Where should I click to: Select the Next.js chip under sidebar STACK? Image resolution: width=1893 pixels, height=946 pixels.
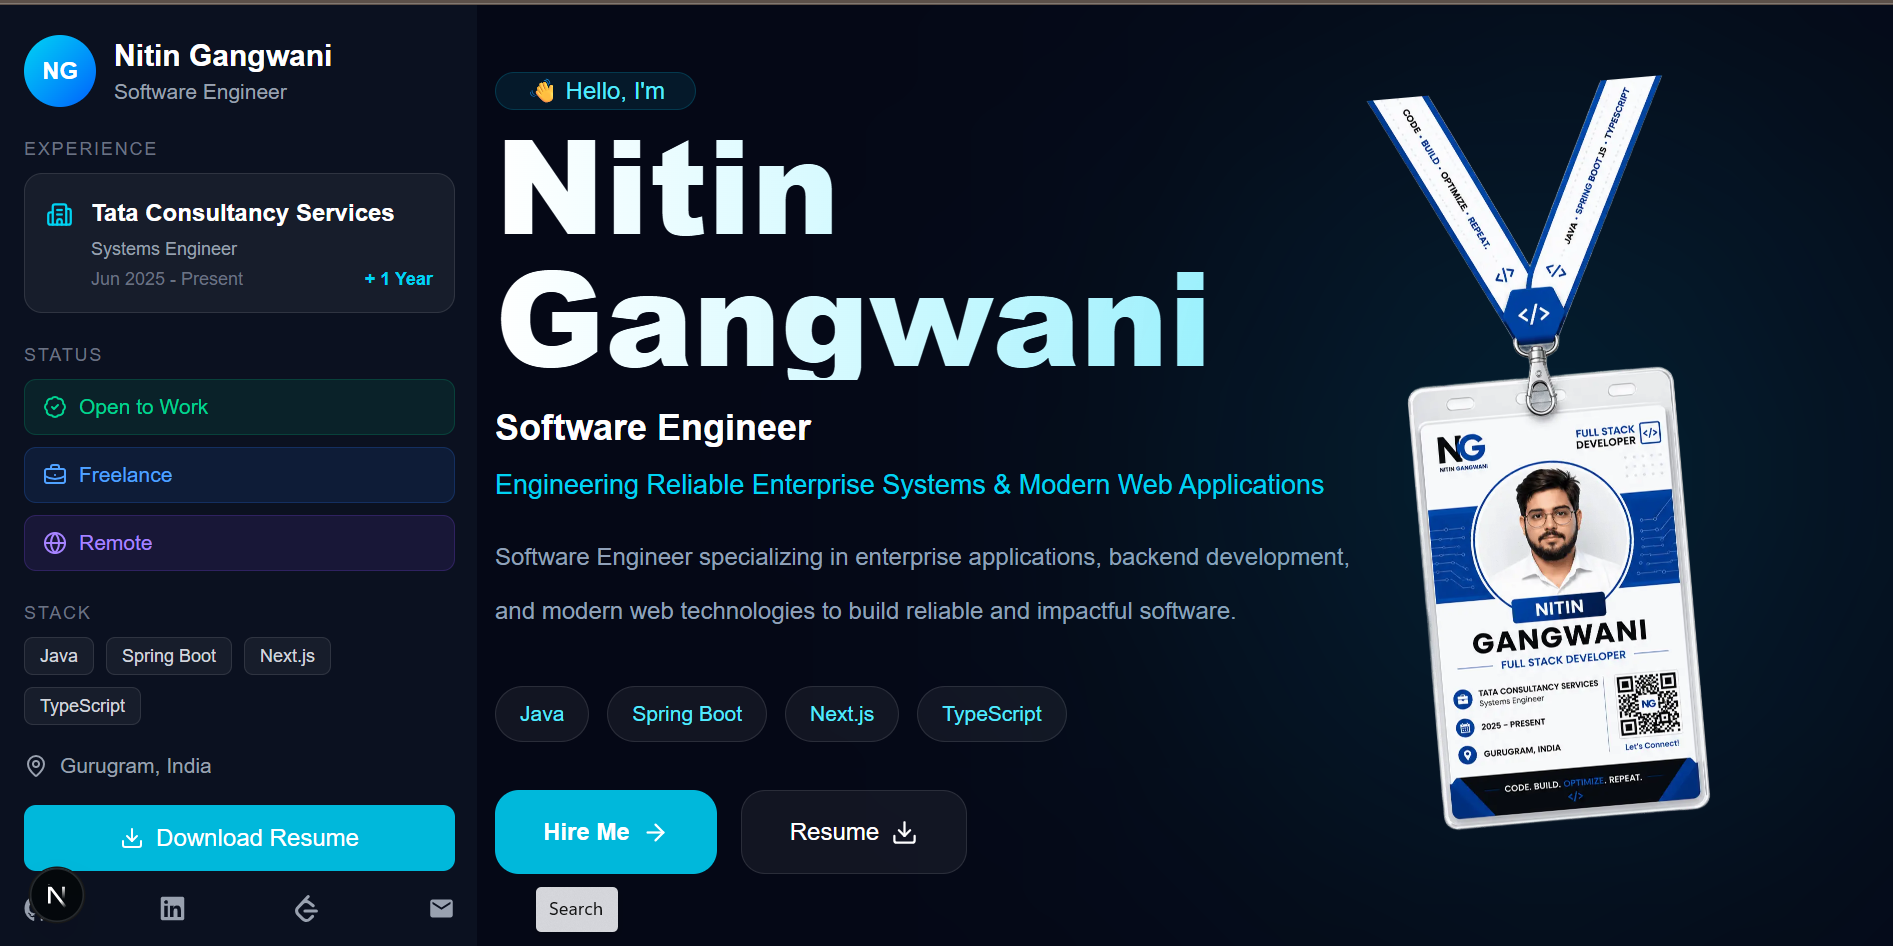[x=287, y=656]
